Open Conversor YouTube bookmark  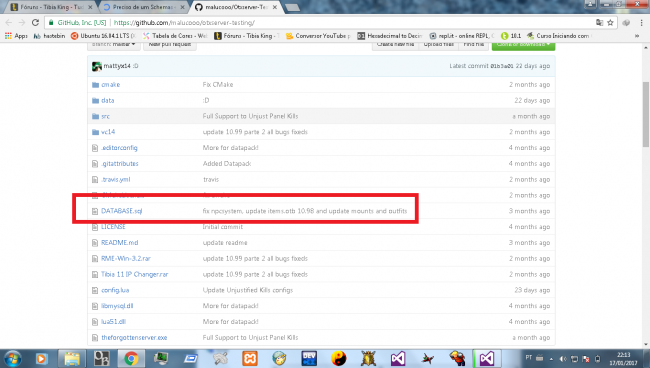318,36
